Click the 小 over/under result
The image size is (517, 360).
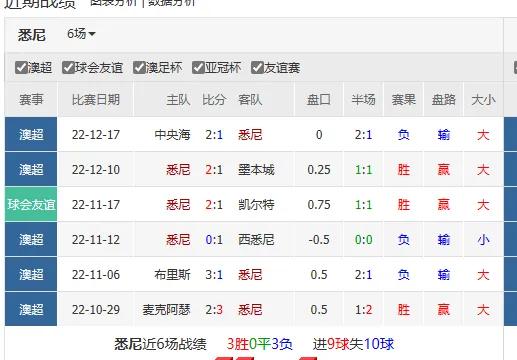tap(483, 239)
